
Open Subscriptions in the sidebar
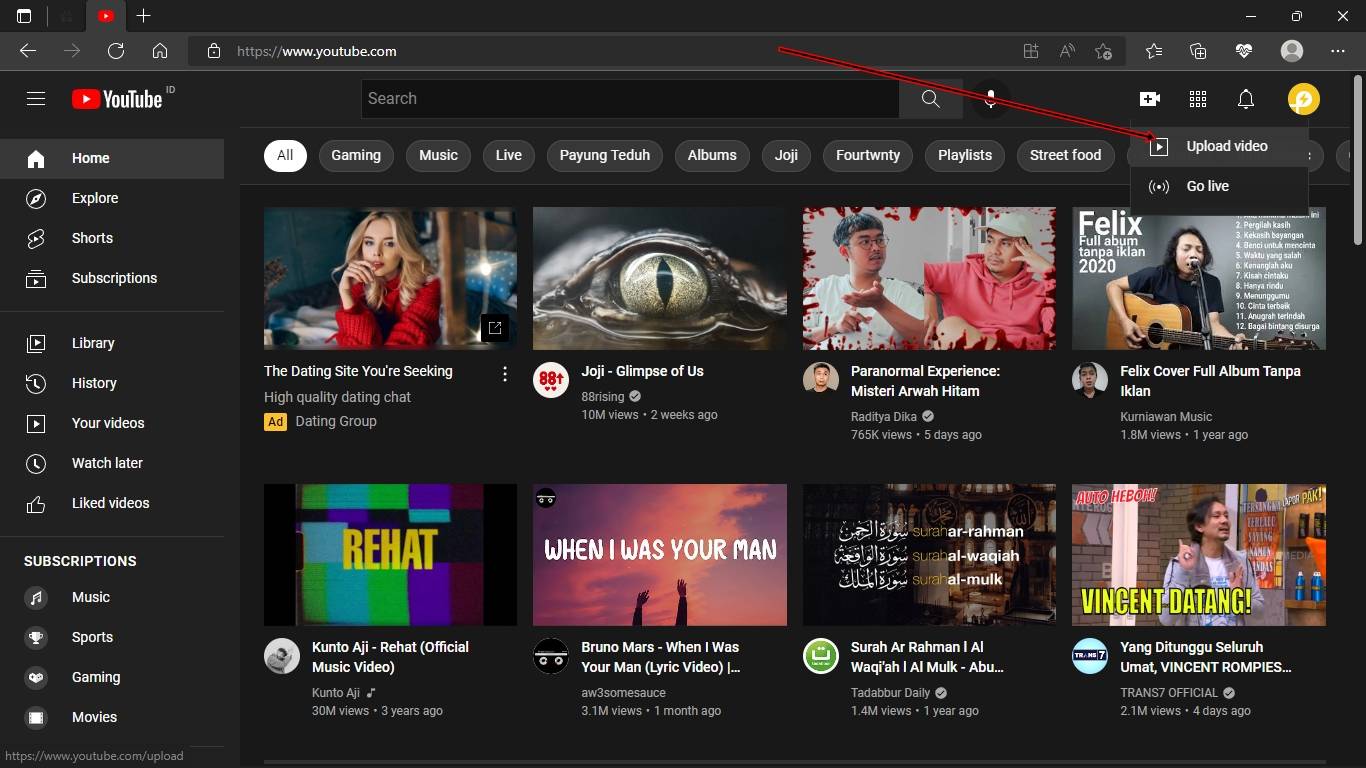click(112, 278)
